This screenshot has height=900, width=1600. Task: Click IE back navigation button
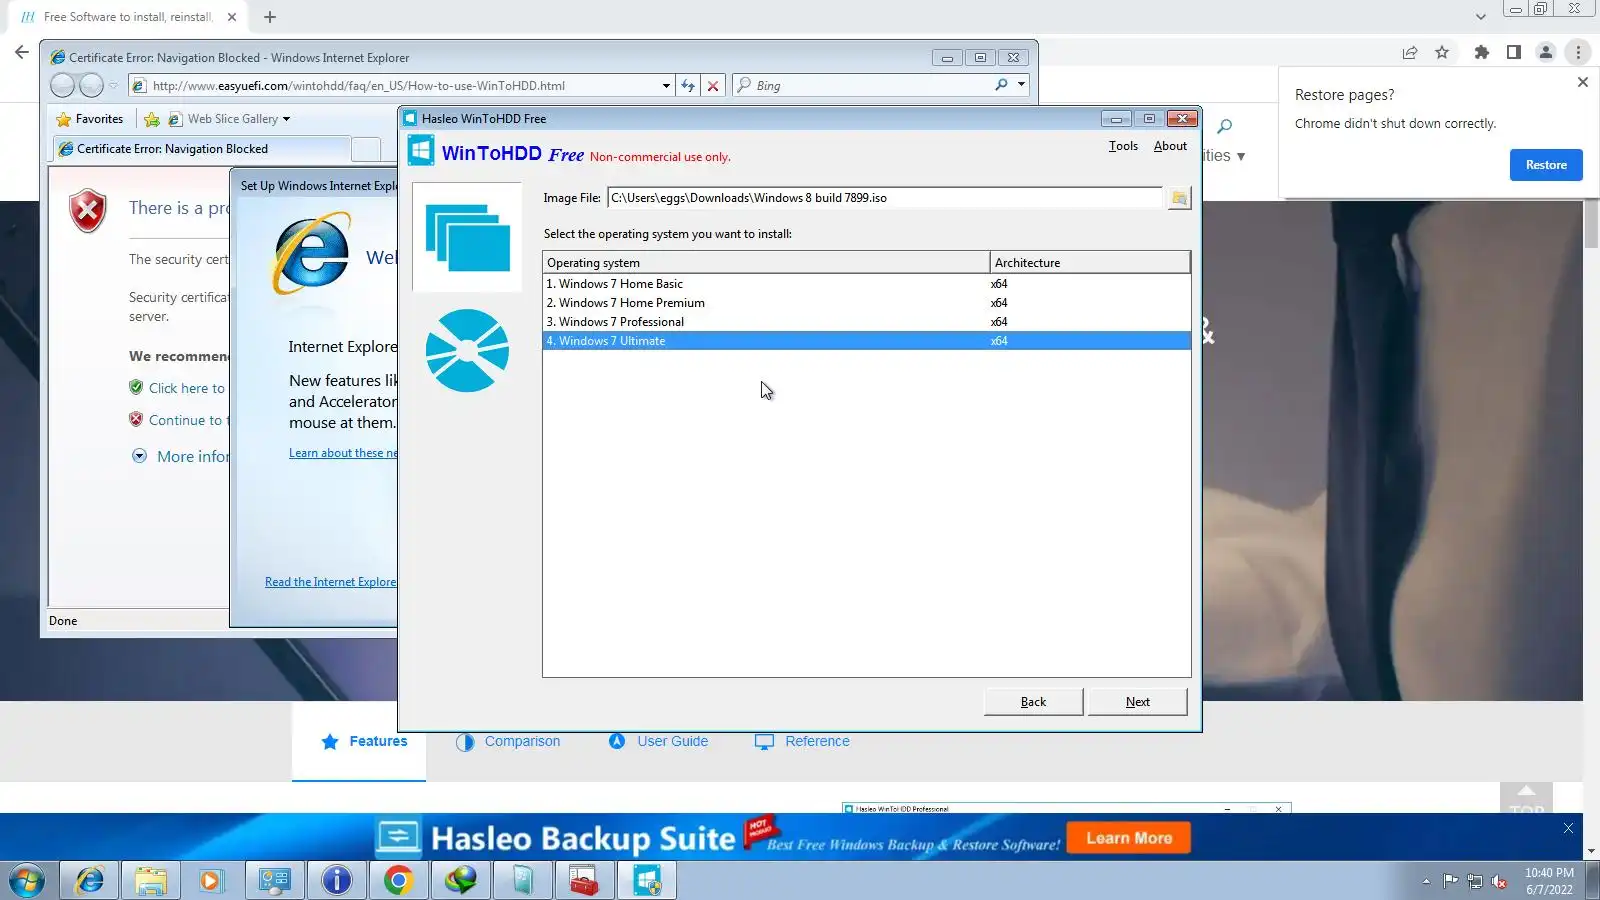pyautogui.click(x=62, y=86)
